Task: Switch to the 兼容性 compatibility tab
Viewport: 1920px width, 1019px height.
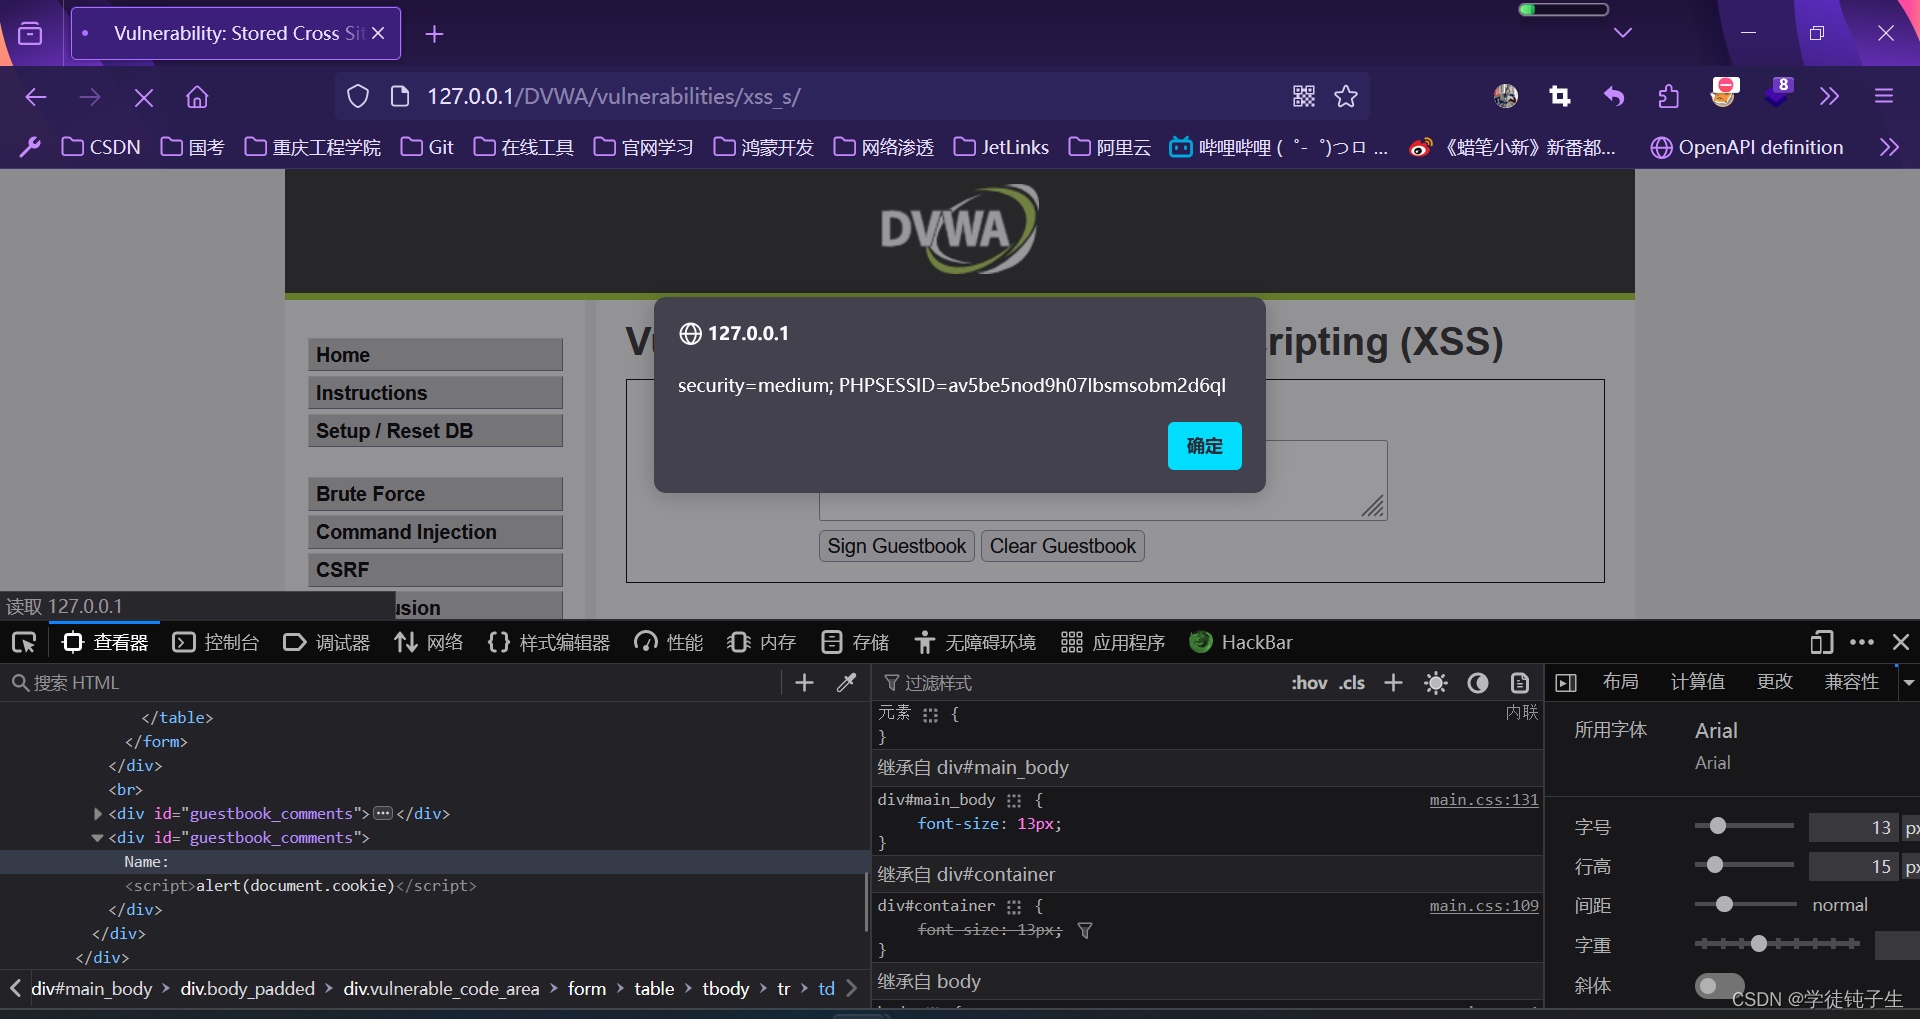Action: pos(1852,682)
